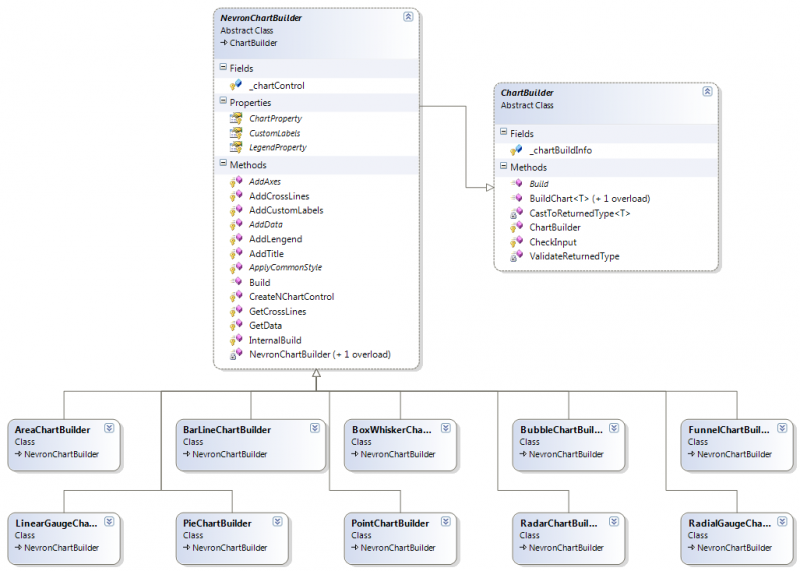This screenshot has width=800, height=571.
Task: Click the ChartProperty property icon
Action: pos(236,118)
